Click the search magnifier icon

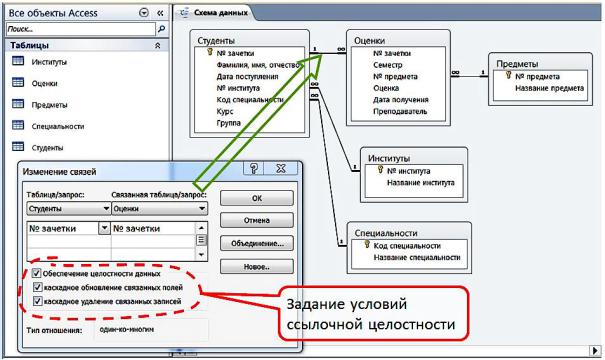coord(162,29)
